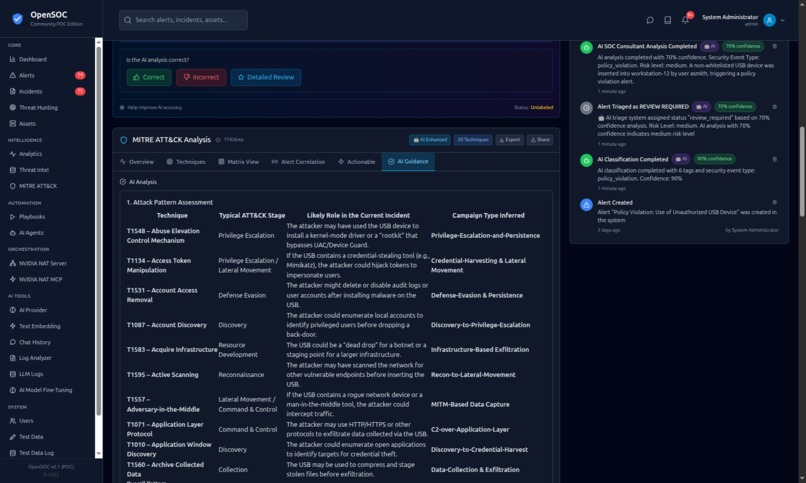Viewport: 806px width, 483px height.
Task: Click the AI Enhanced badge
Action: [x=430, y=140]
